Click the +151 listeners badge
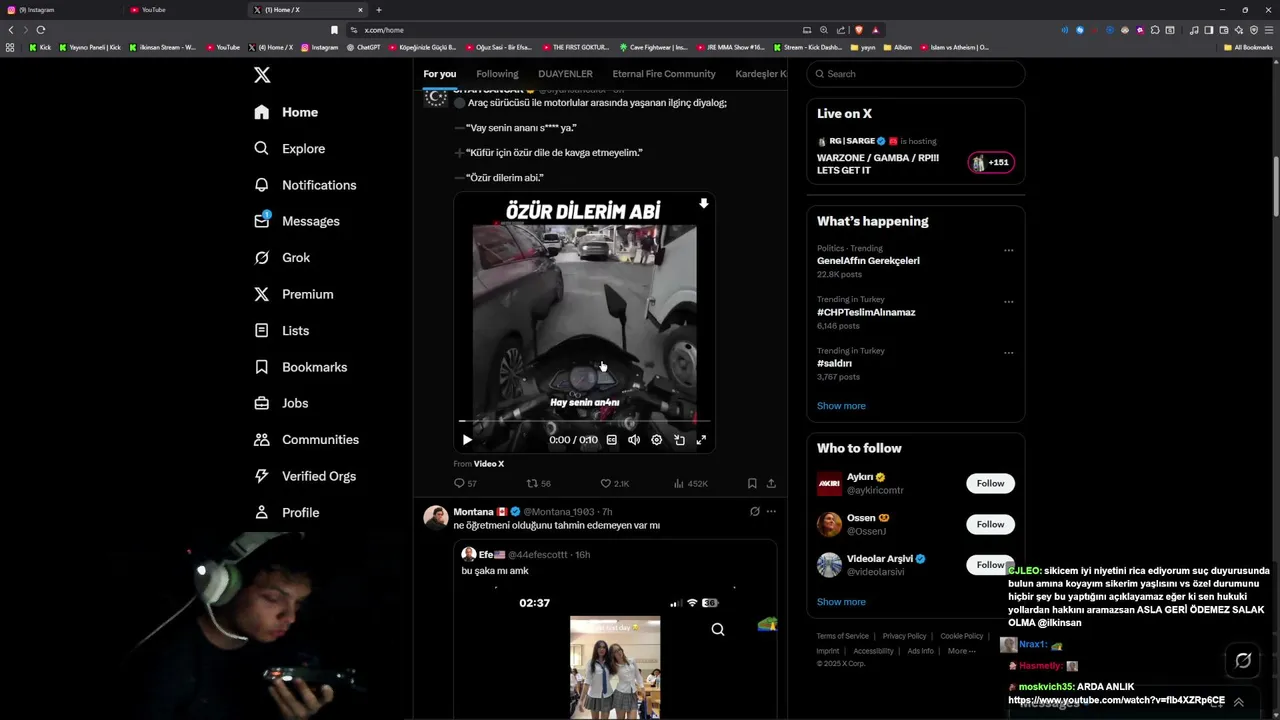 991,162
